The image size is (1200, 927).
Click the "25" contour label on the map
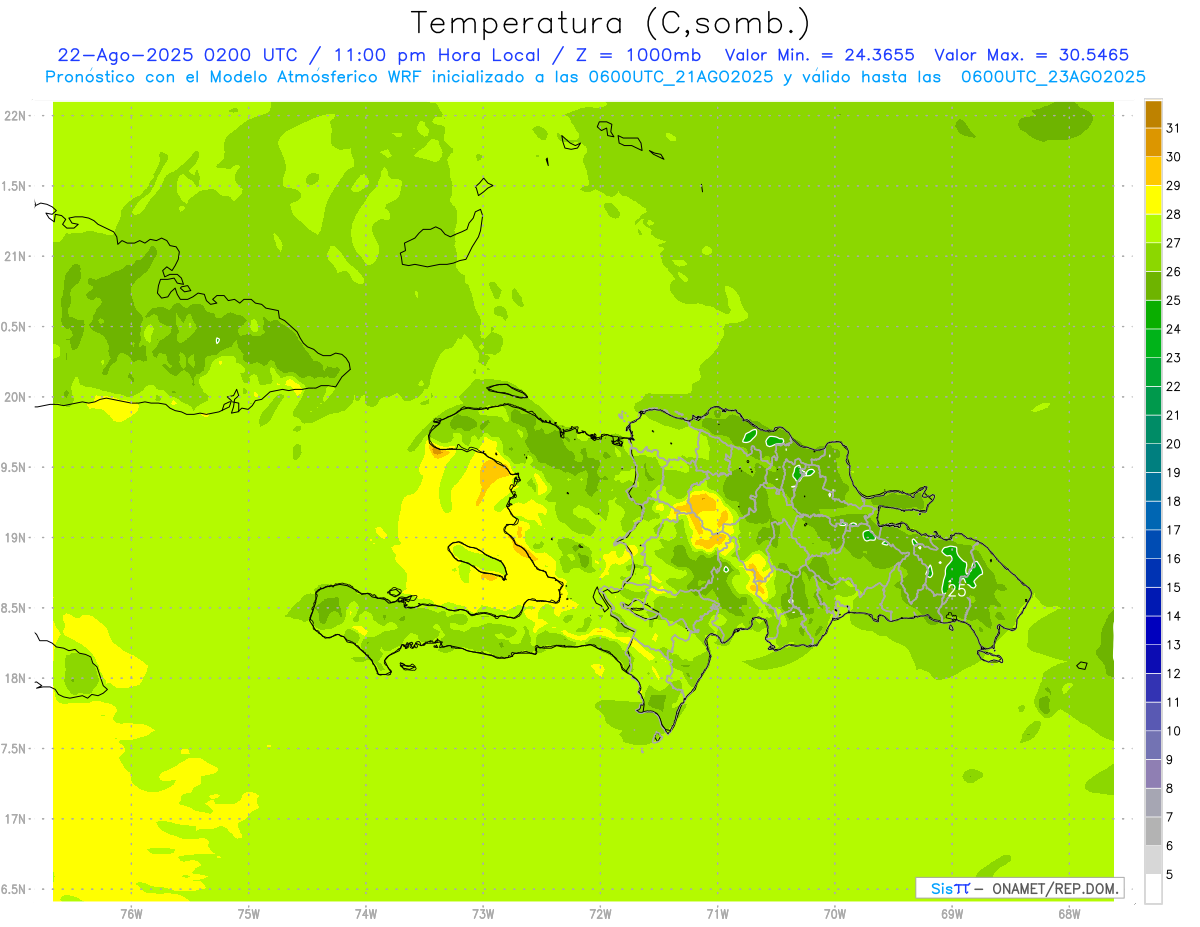[957, 590]
